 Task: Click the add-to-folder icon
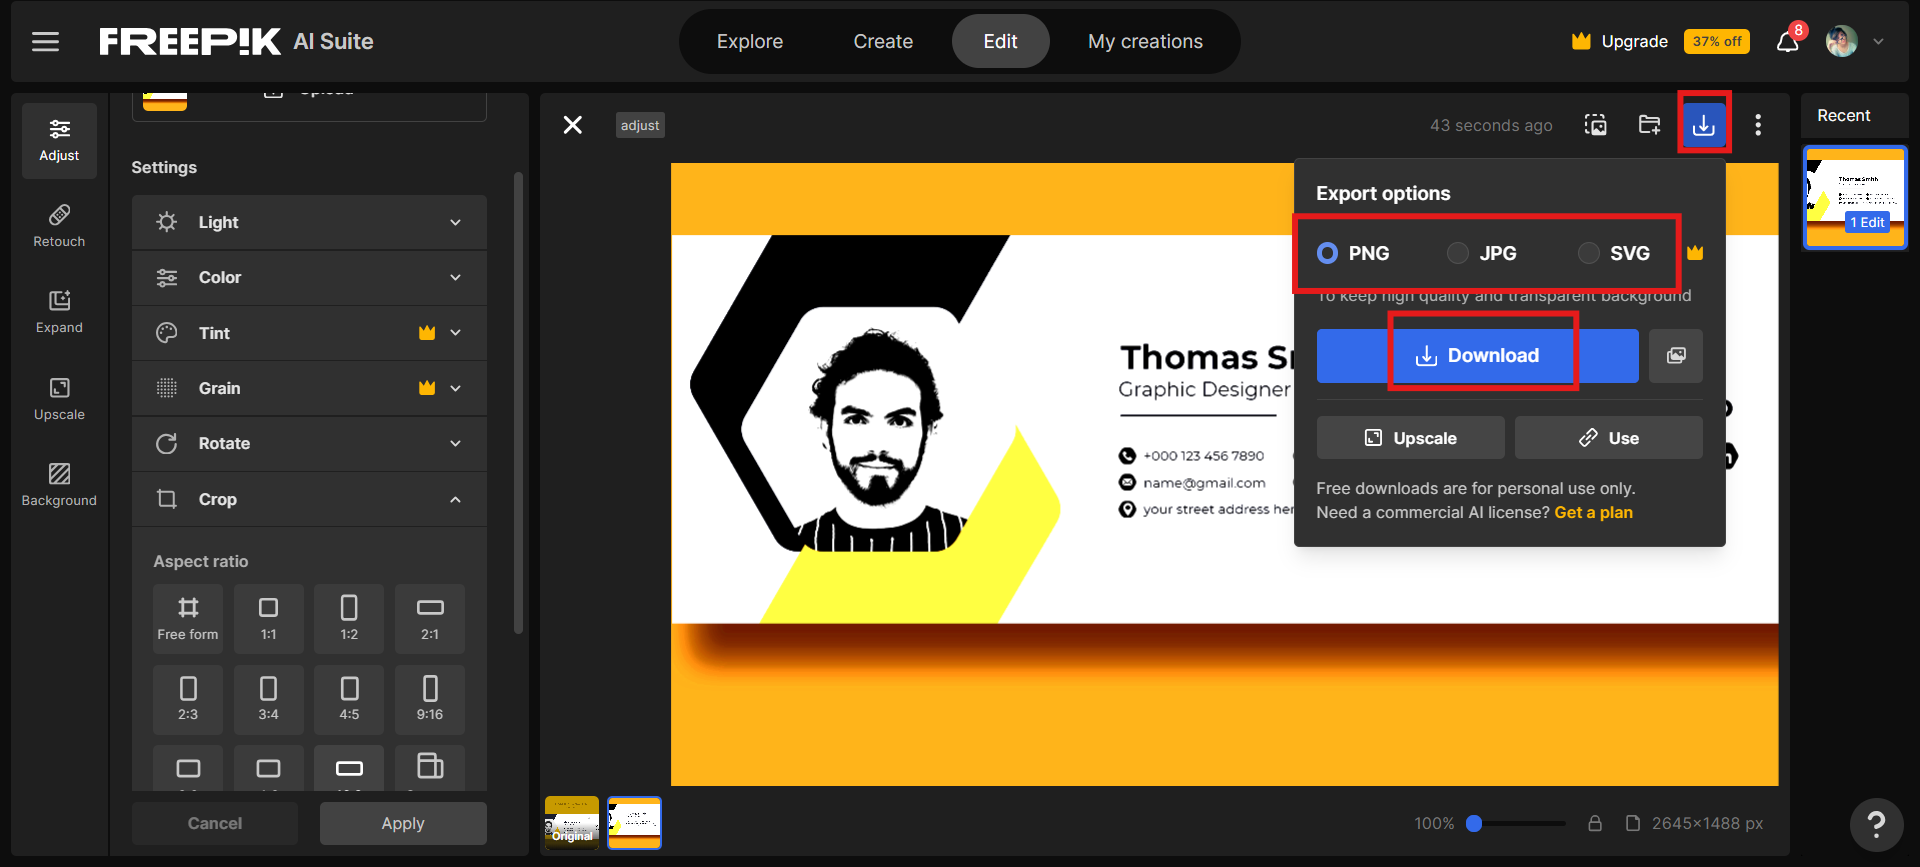point(1650,125)
